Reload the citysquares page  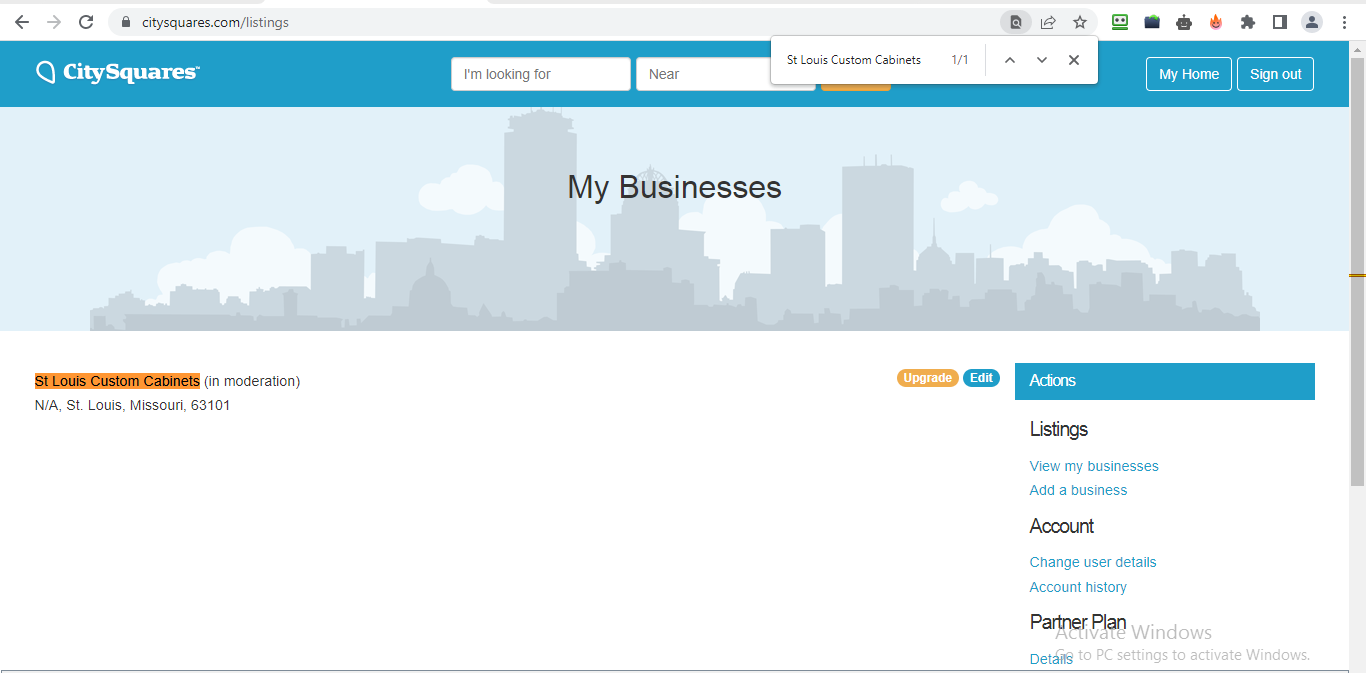86,22
